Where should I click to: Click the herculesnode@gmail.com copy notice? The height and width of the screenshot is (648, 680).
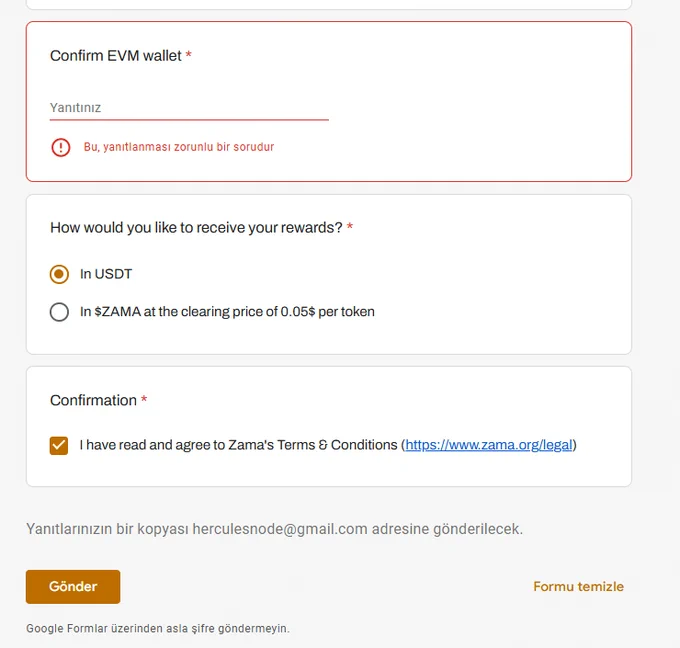click(275, 529)
